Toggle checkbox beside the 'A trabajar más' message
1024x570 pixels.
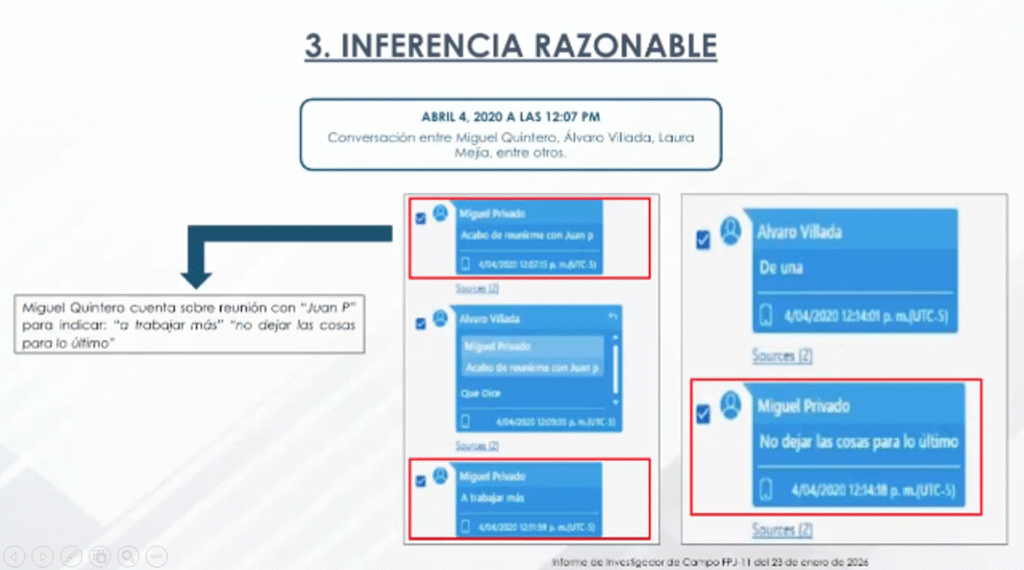coord(421,481)
